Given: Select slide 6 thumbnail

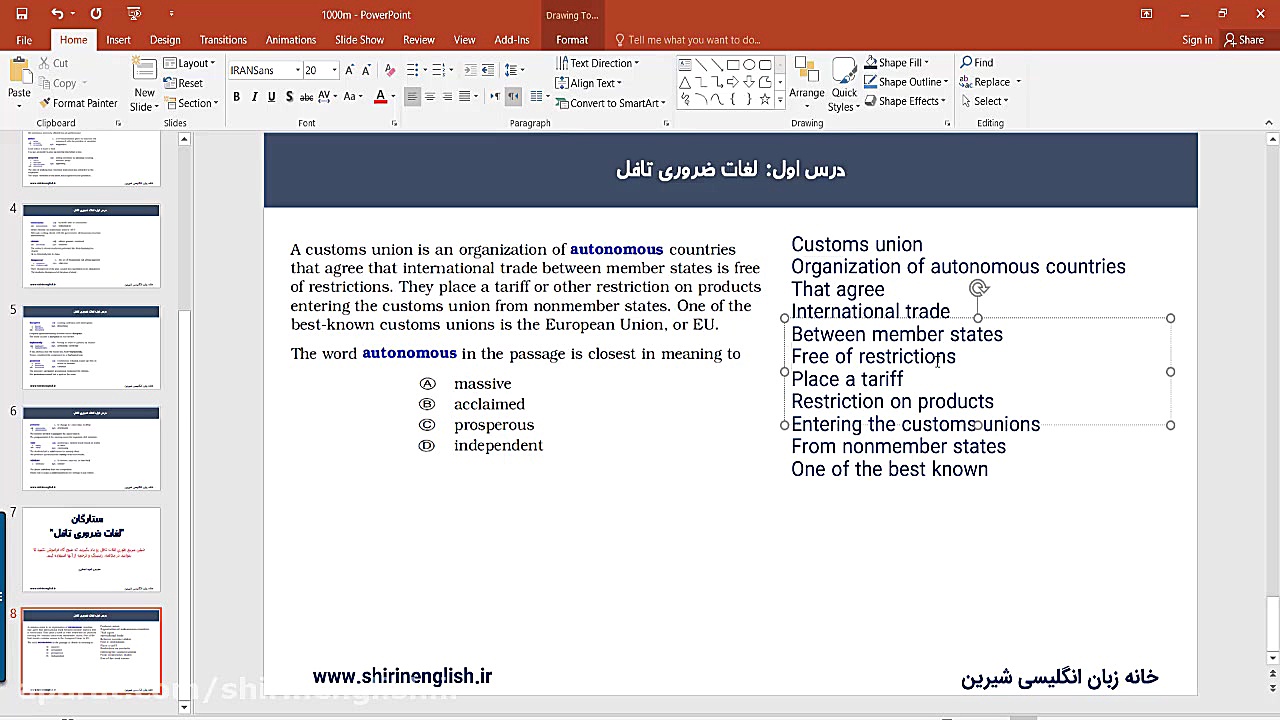Looking at the screenshot, I should [x=91, y=448].
